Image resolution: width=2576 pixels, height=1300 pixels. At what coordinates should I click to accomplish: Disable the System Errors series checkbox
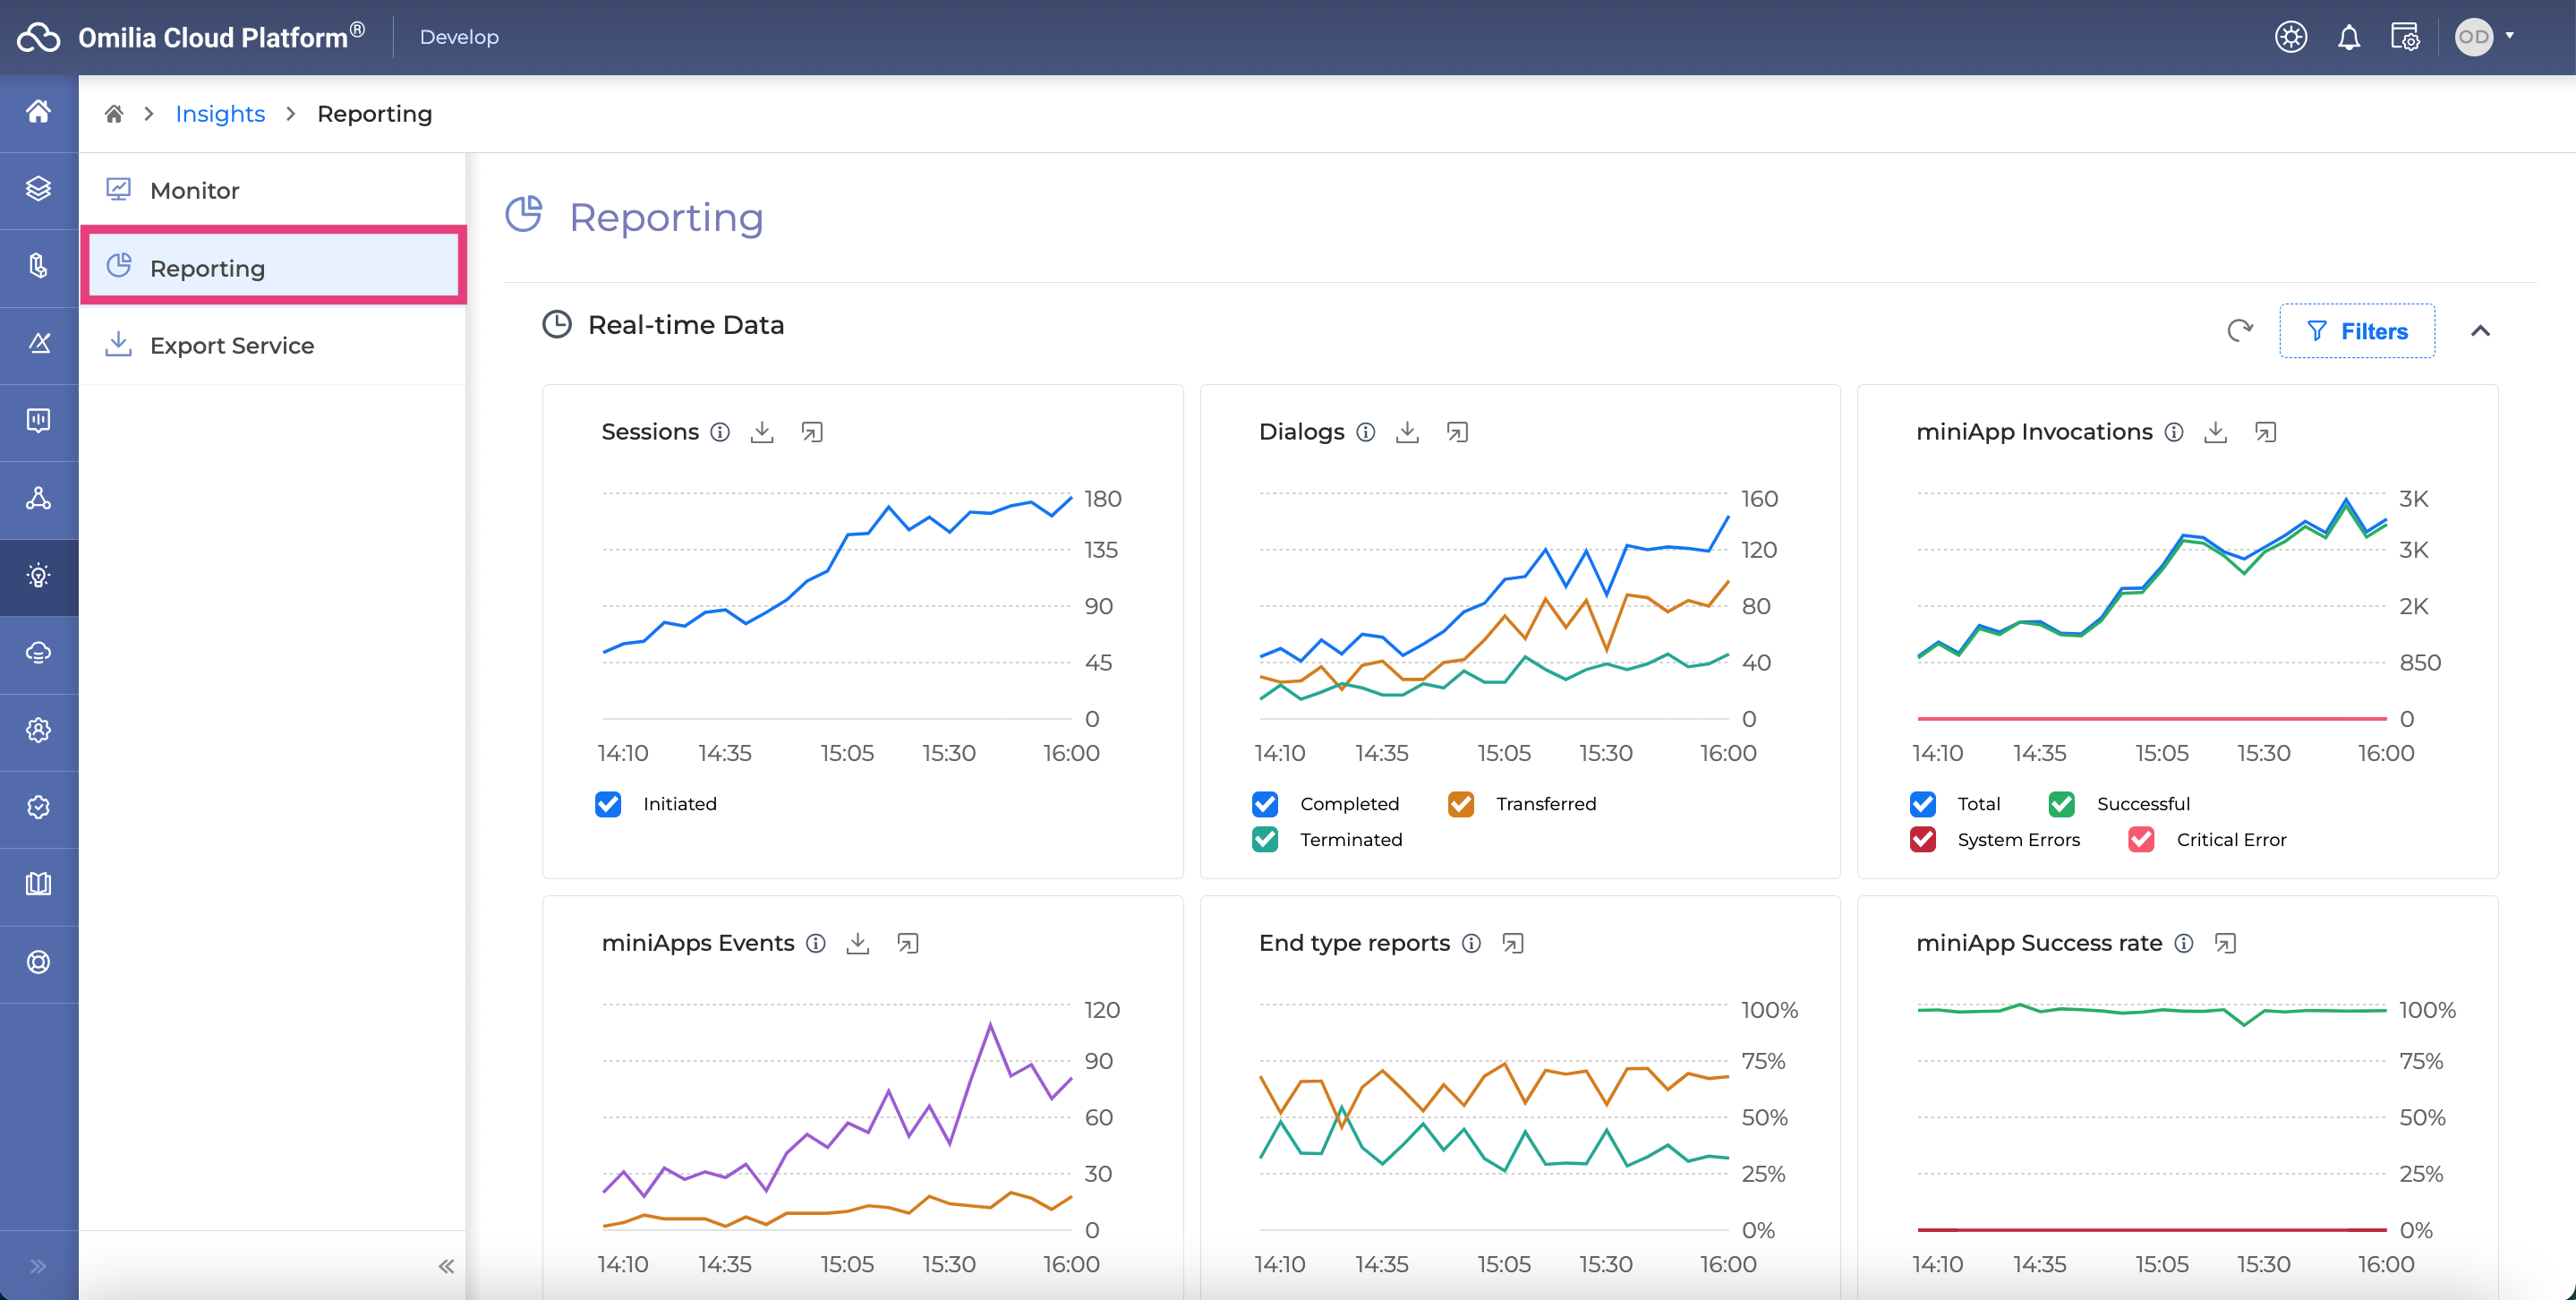tap(1923, 839)
